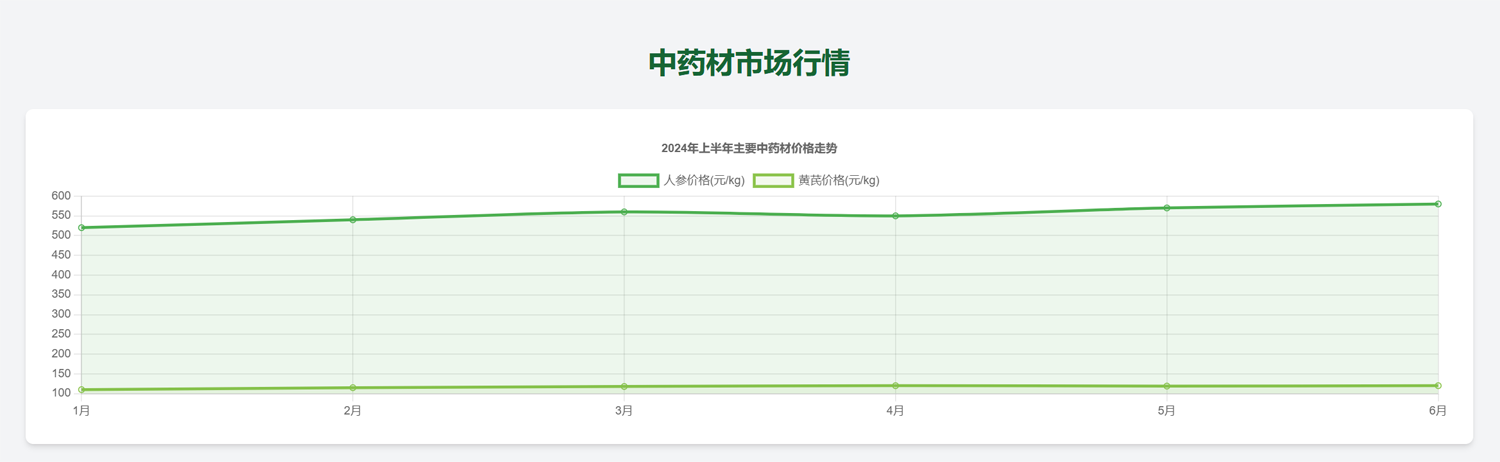Select the 人参 data point for 1月
Screen dimensions: 1500x462
click(x=82, y=228)
